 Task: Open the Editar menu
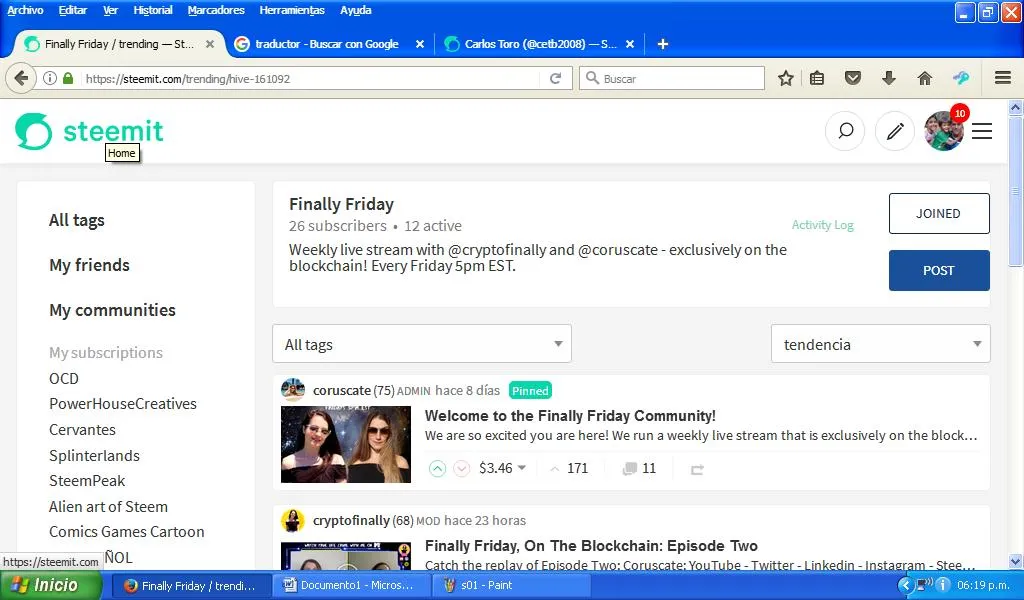click(72, 10)
